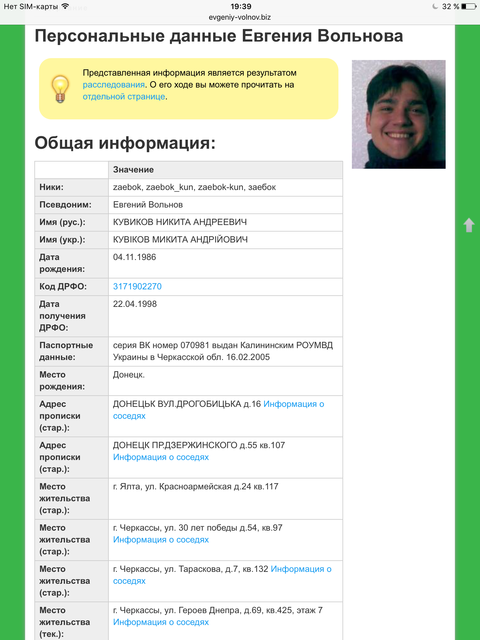Tap the 19:39 clock in the status bar
Viewport: 480px width, 640px height.
point(240,7)
